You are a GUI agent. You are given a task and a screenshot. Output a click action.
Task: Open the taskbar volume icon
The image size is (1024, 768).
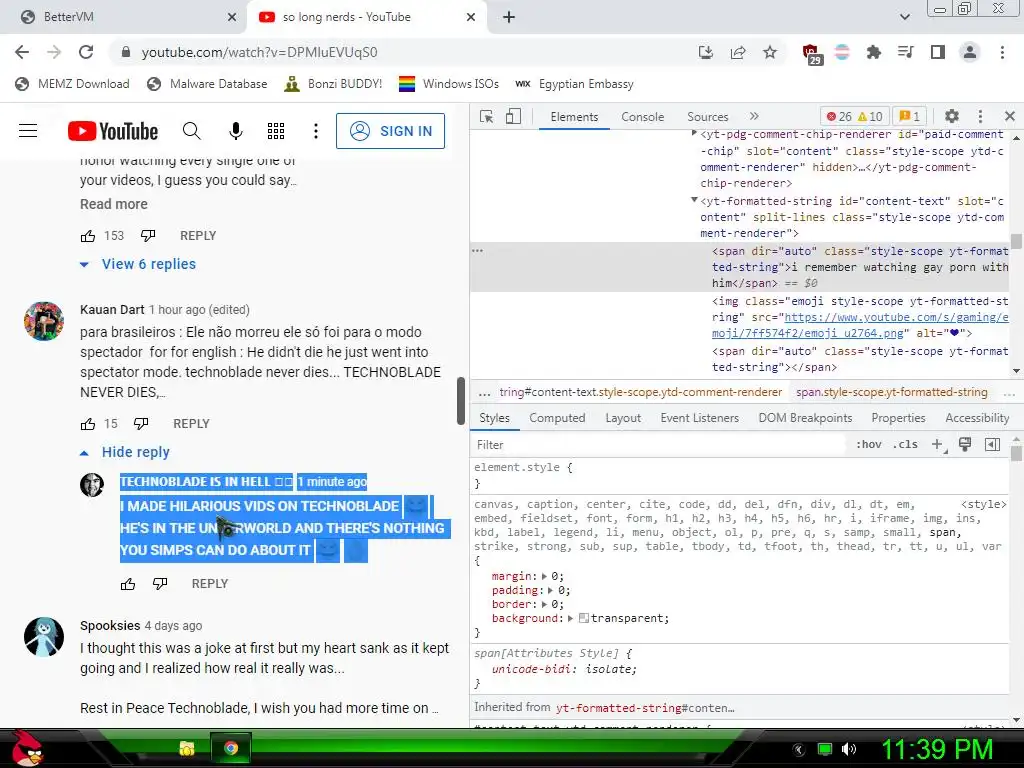849,749
